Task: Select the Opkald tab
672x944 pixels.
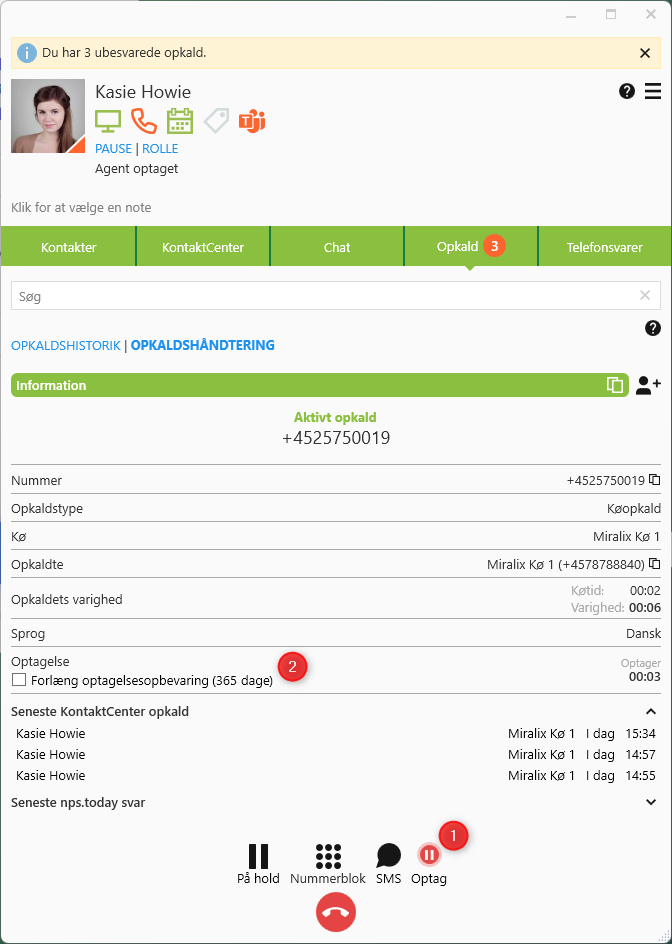Action: click(470, 247)
